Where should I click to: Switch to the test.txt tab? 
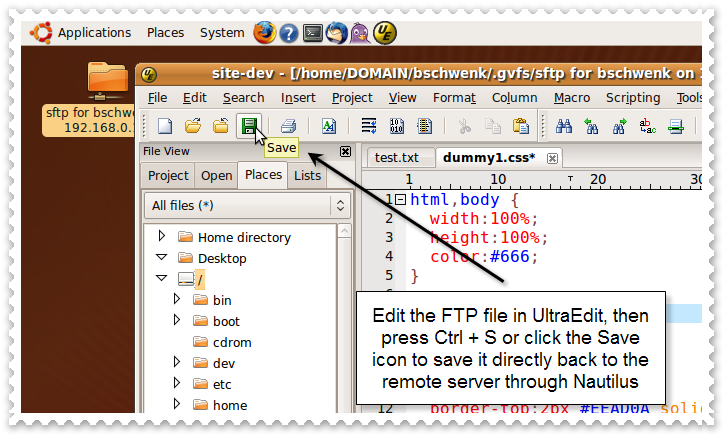[400, 158]
